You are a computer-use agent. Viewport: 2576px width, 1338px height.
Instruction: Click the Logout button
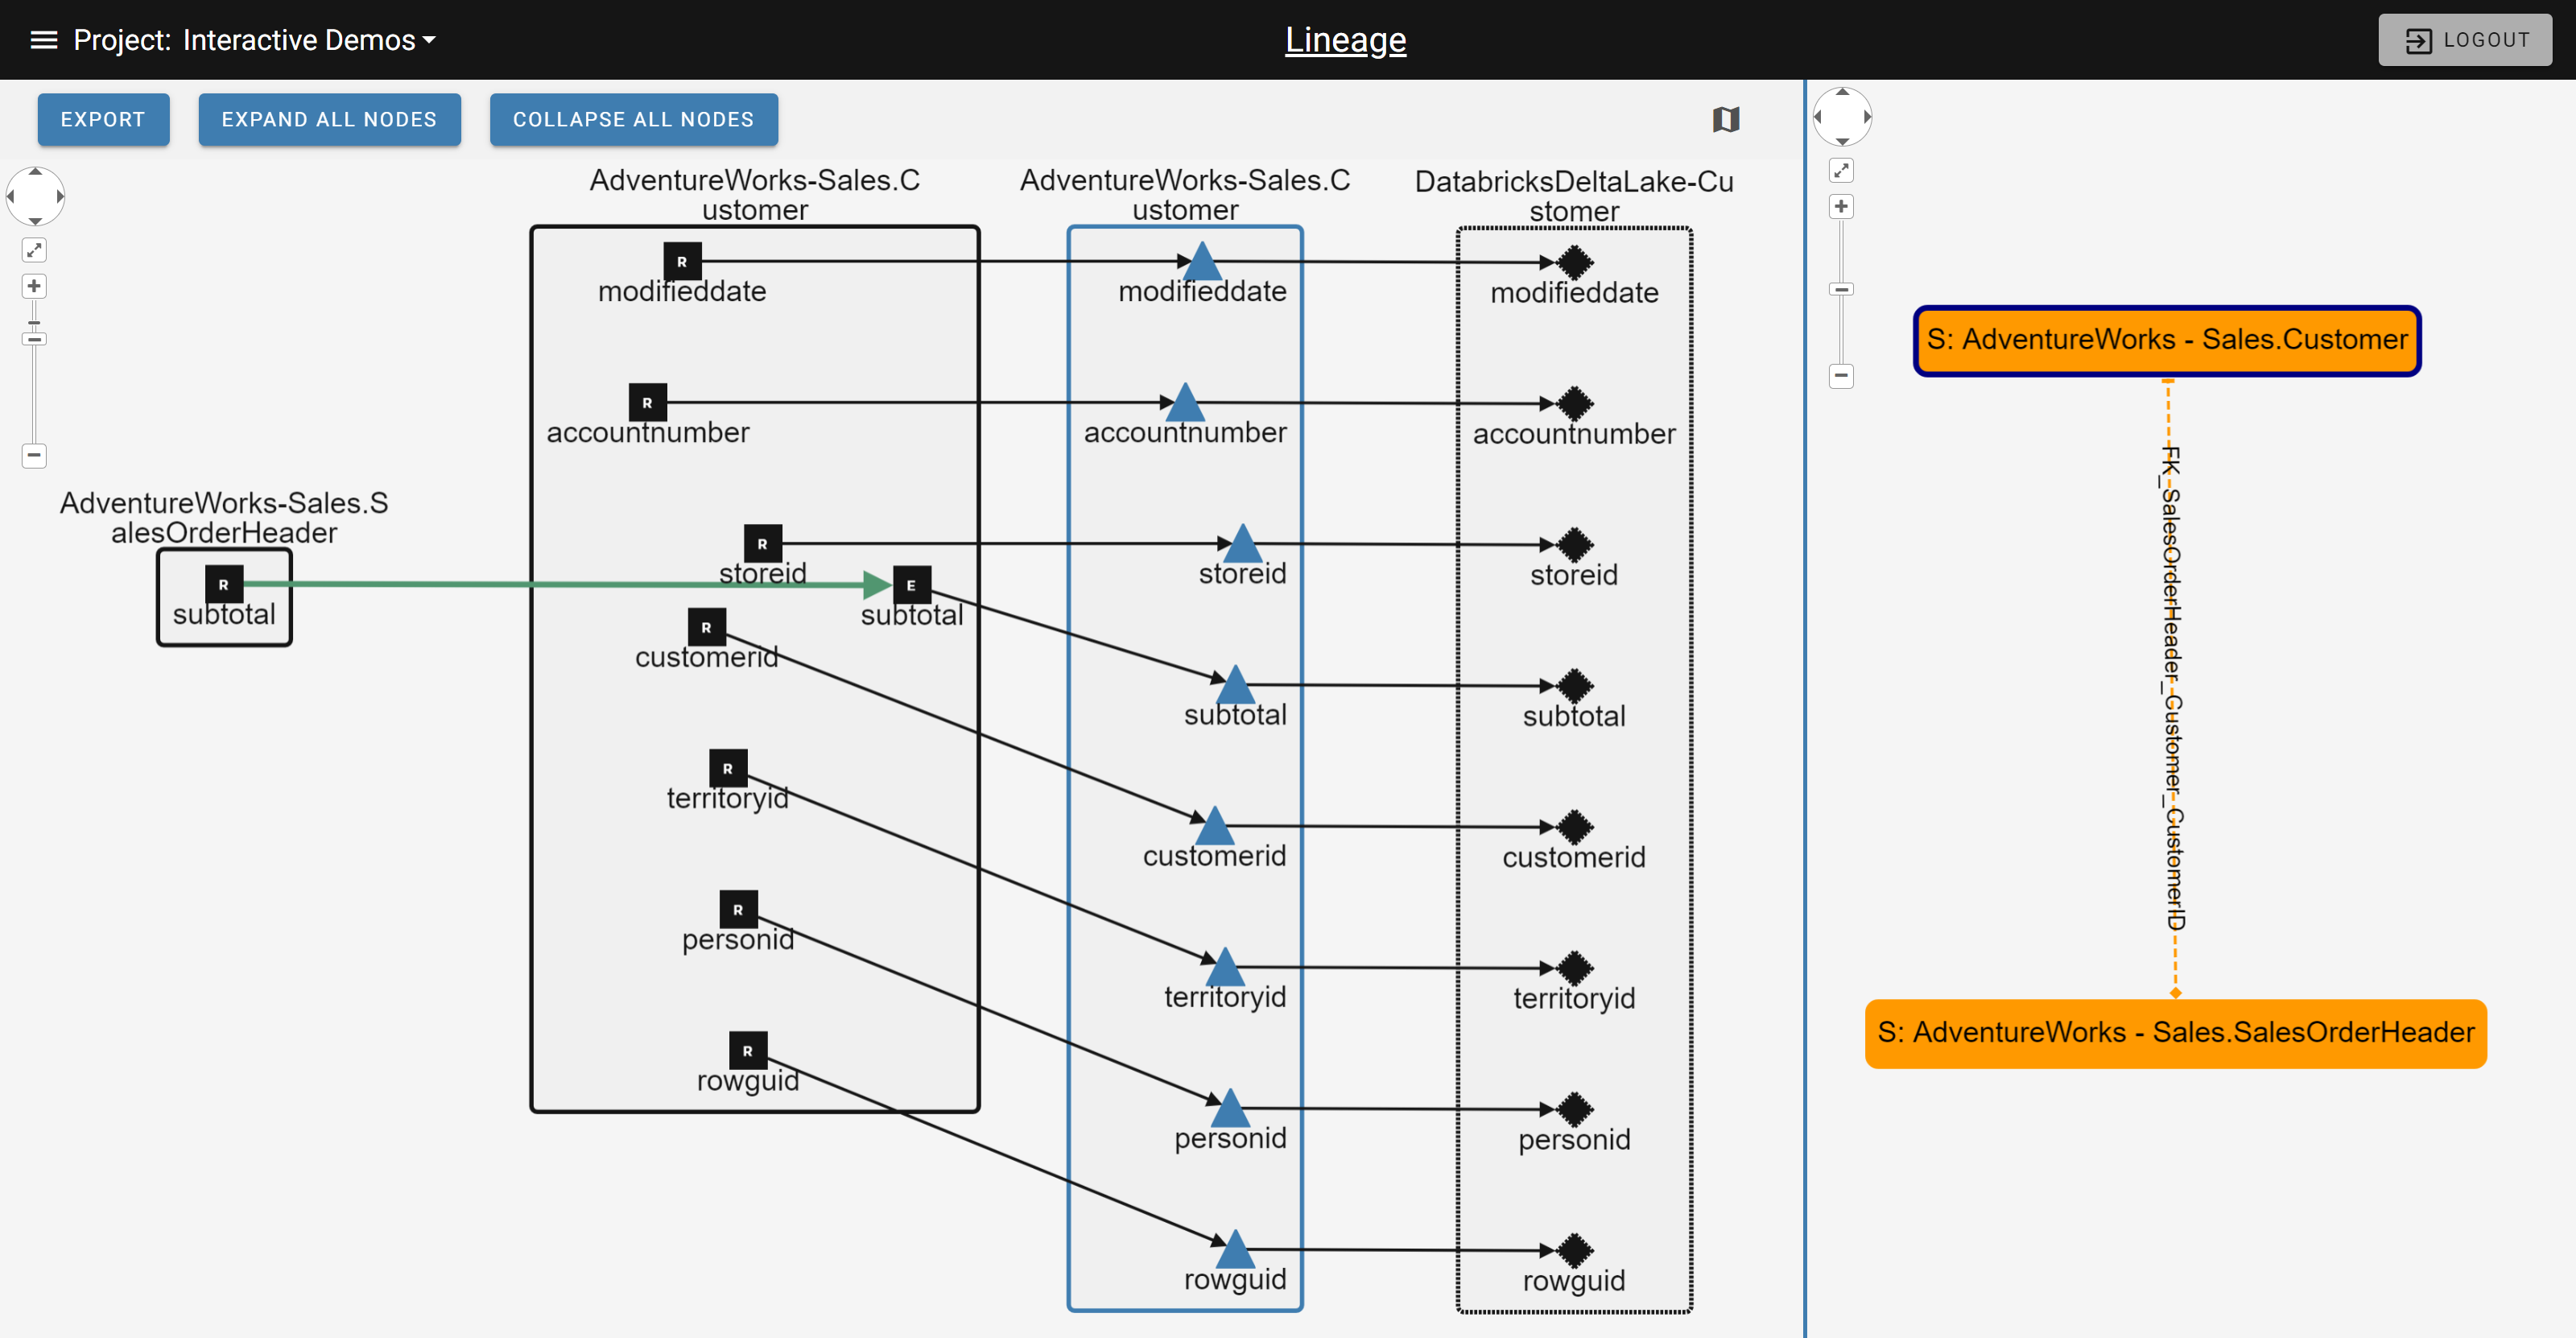tap(2464, 40)
